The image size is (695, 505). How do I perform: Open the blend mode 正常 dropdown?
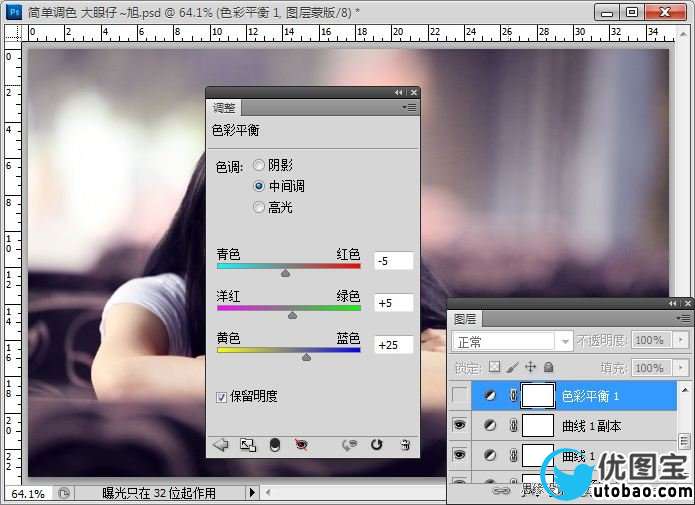tap(512, 341)
